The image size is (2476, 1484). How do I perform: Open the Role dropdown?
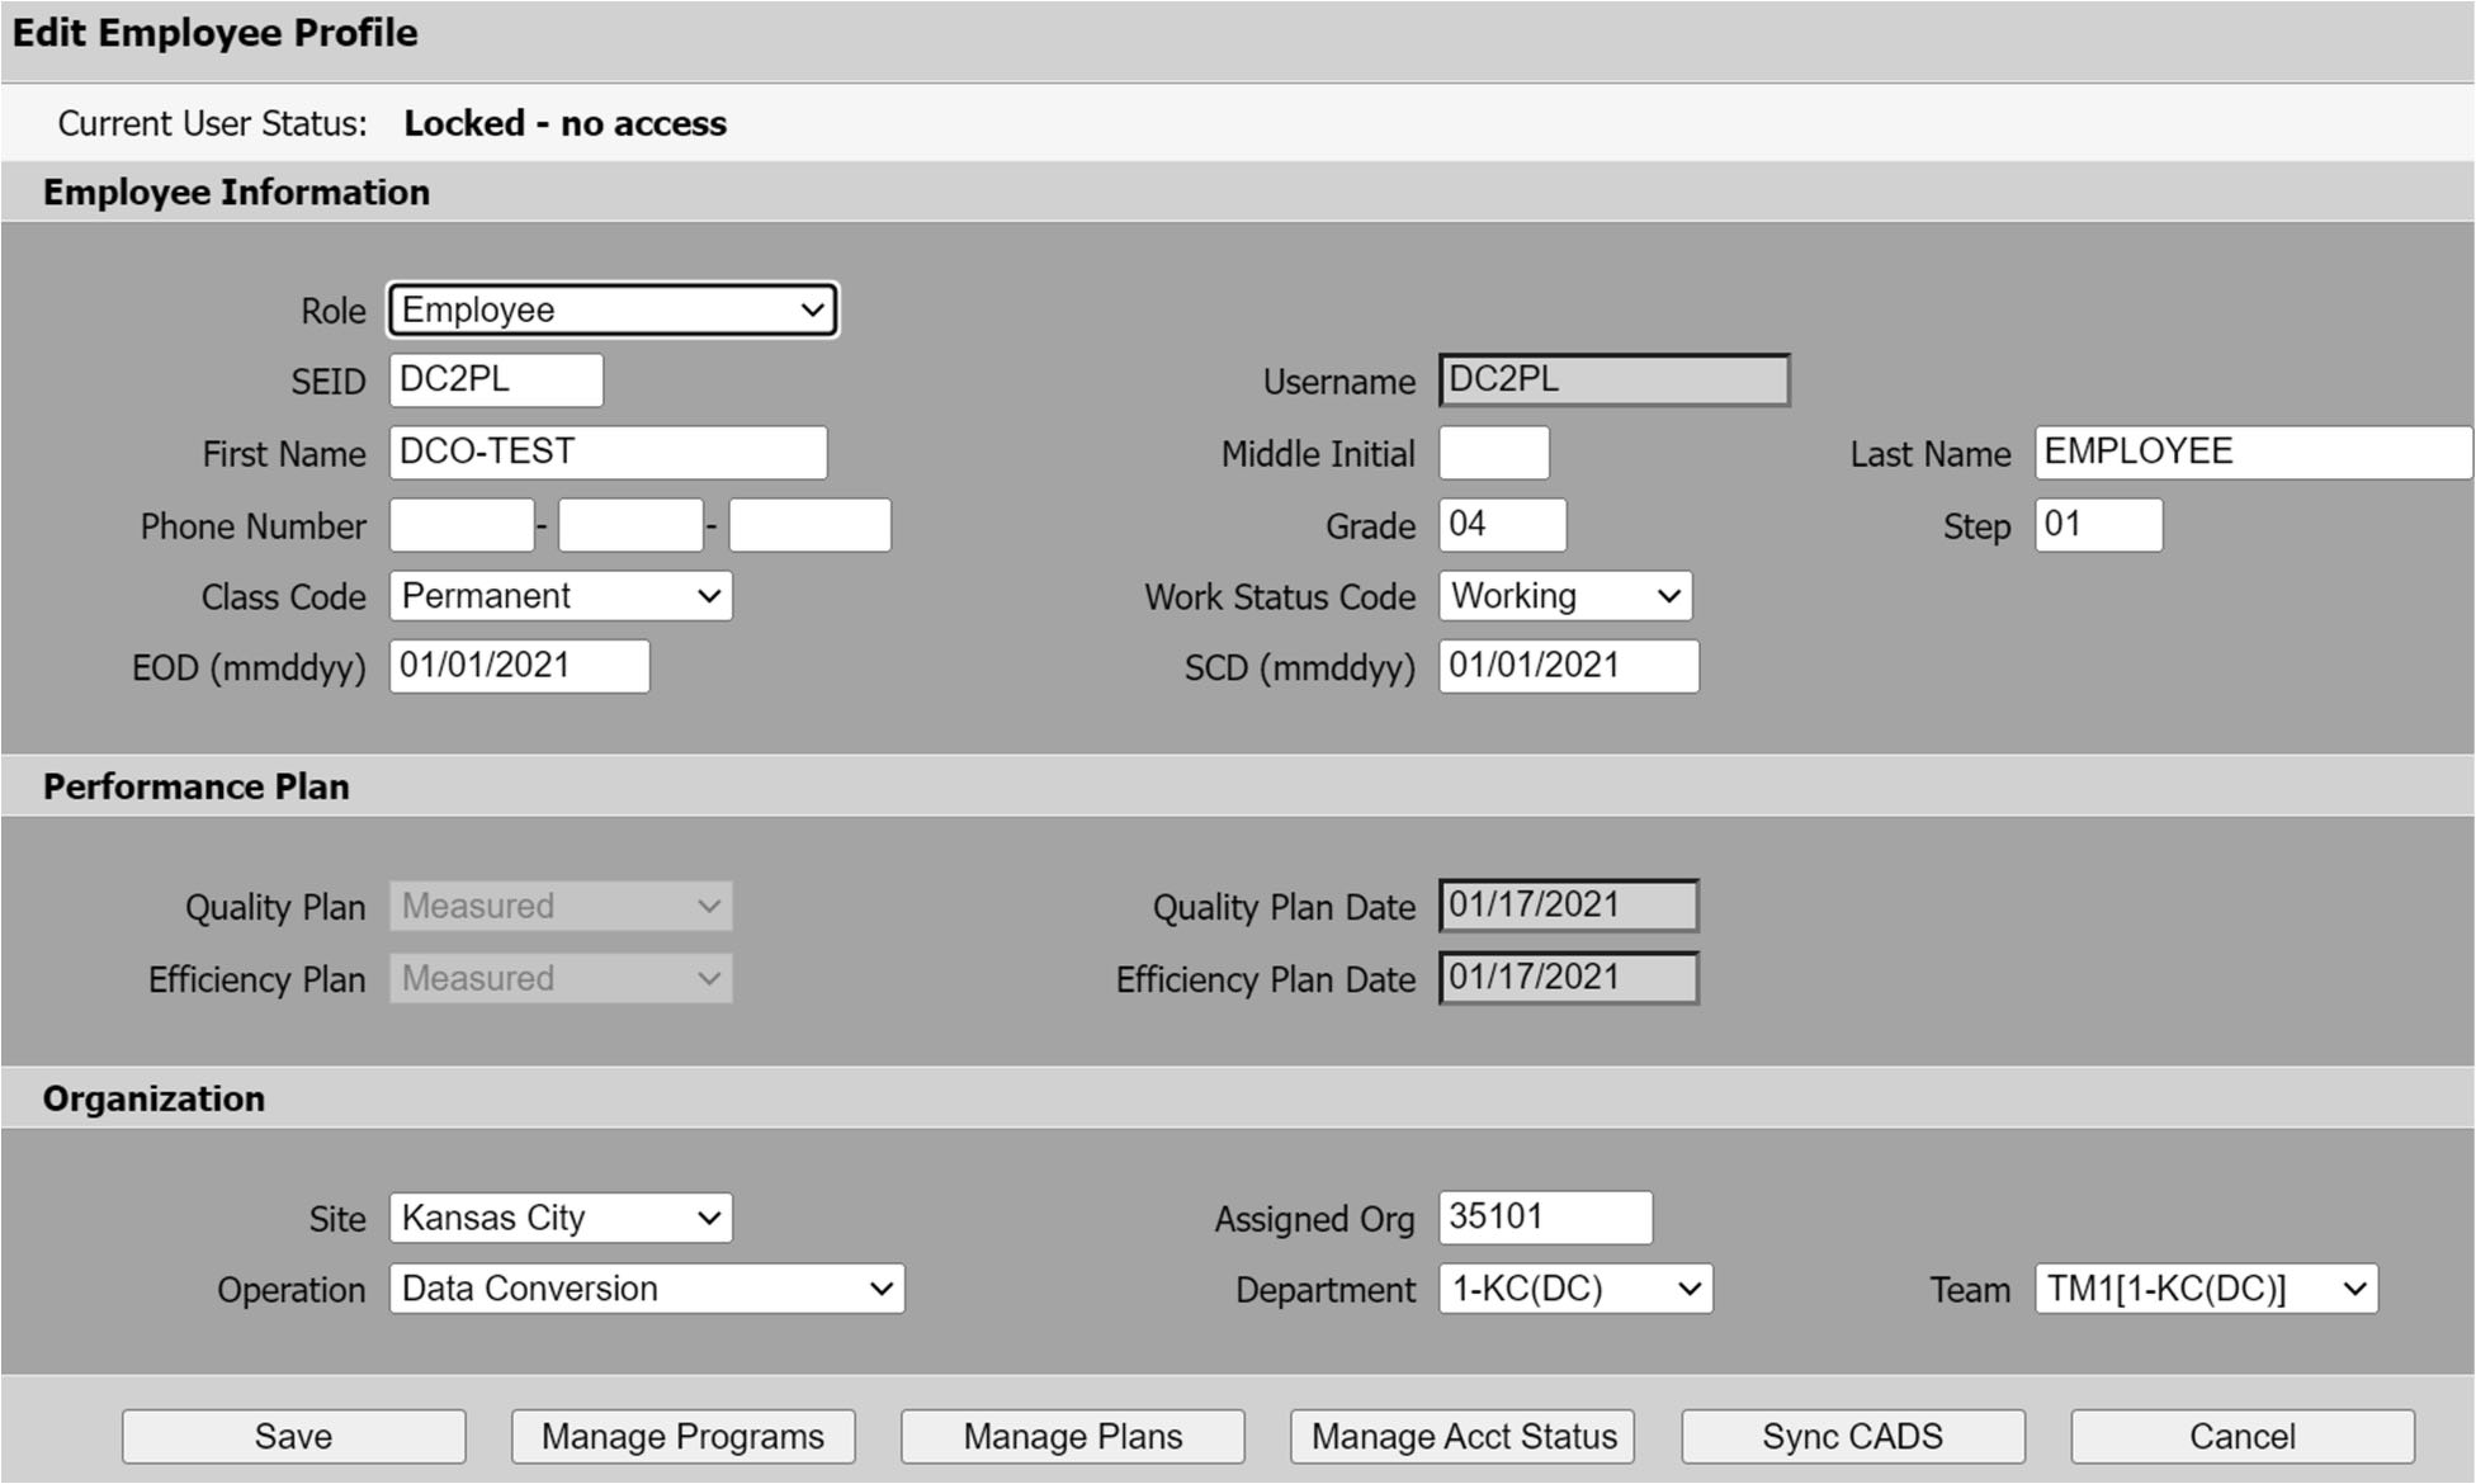coord(612,310)
